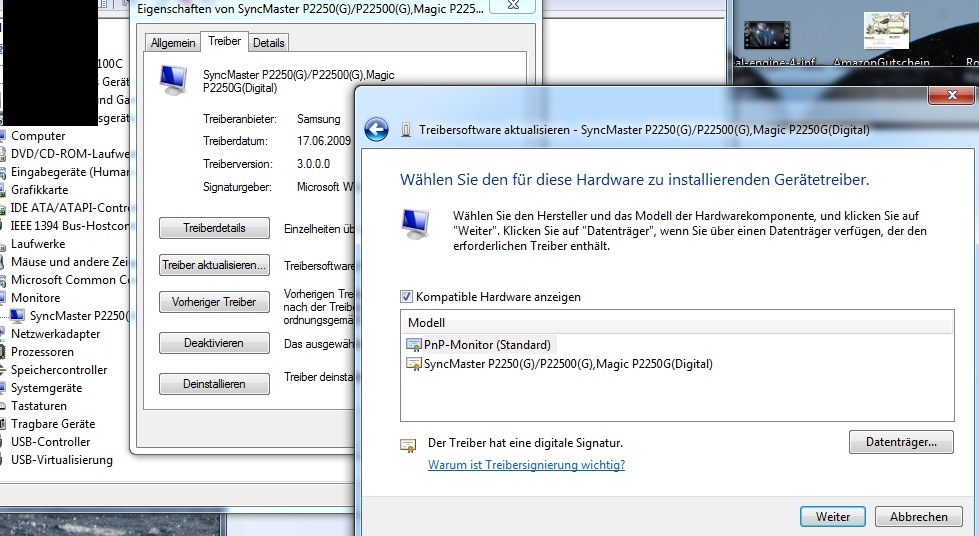Click the Treiberdetails button
Image resolution: width=979 pixels, height=536 pixels.
click(214, 228)
